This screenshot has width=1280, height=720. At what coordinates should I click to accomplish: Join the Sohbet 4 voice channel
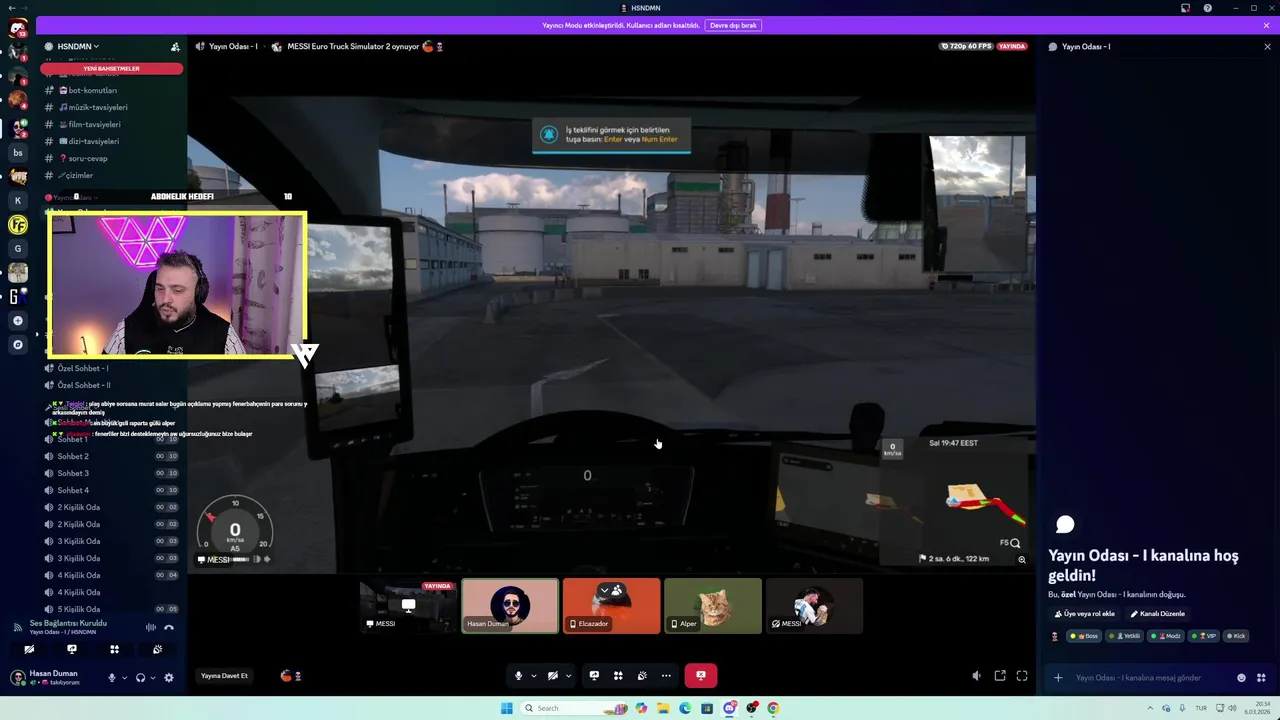[112, 490]
